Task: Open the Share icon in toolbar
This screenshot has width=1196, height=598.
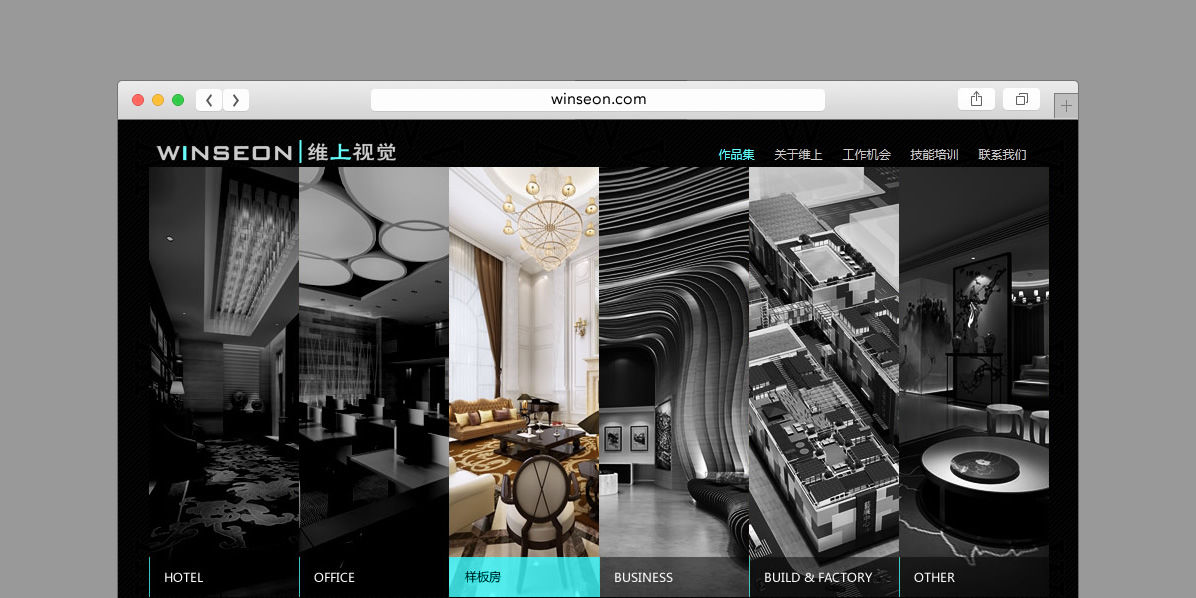Action: 976,99
